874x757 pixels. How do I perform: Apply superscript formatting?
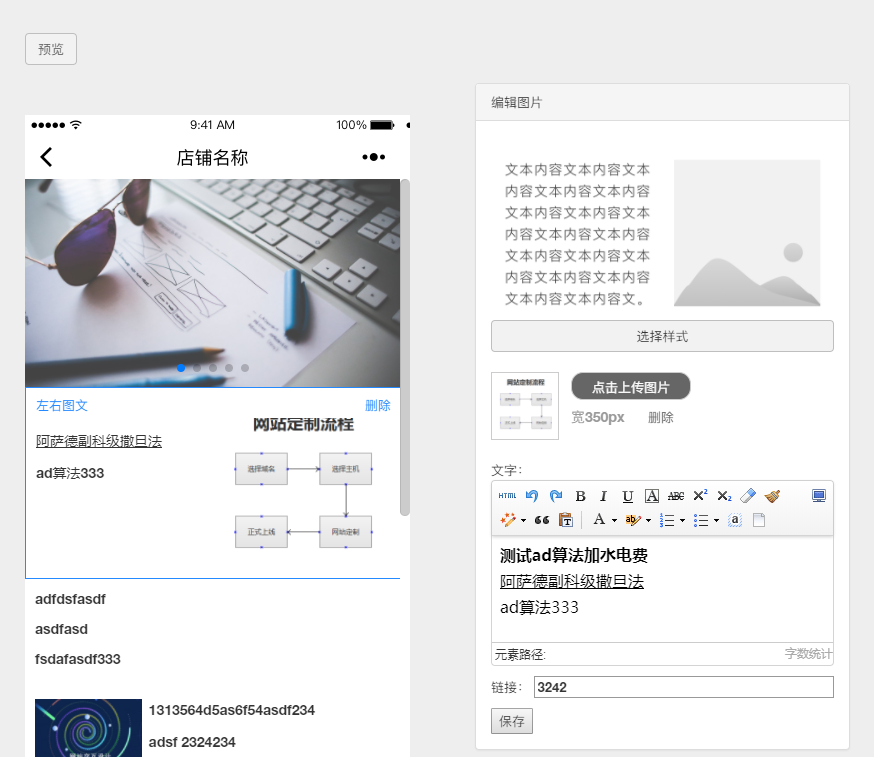click(700, 496)
